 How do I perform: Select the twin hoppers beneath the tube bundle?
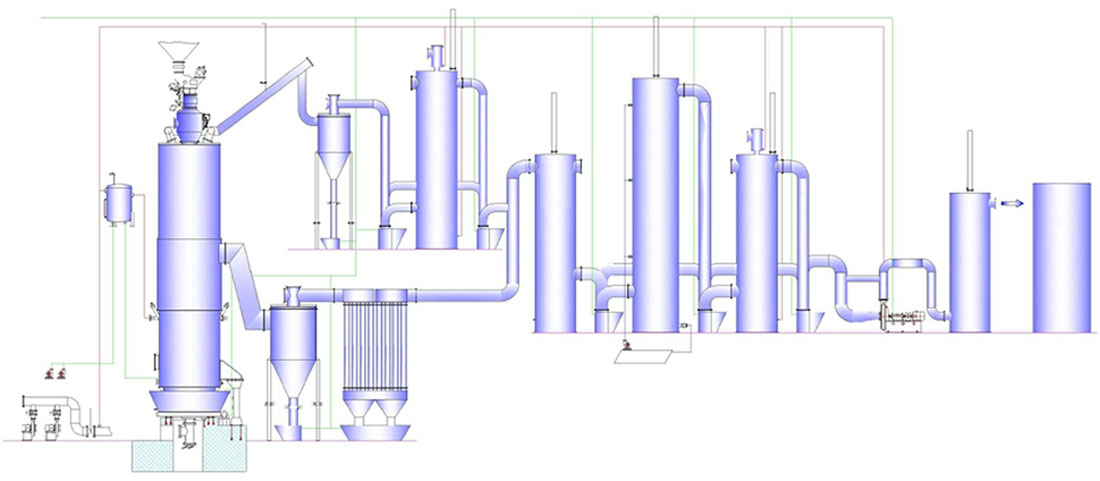tap(376, 418)
